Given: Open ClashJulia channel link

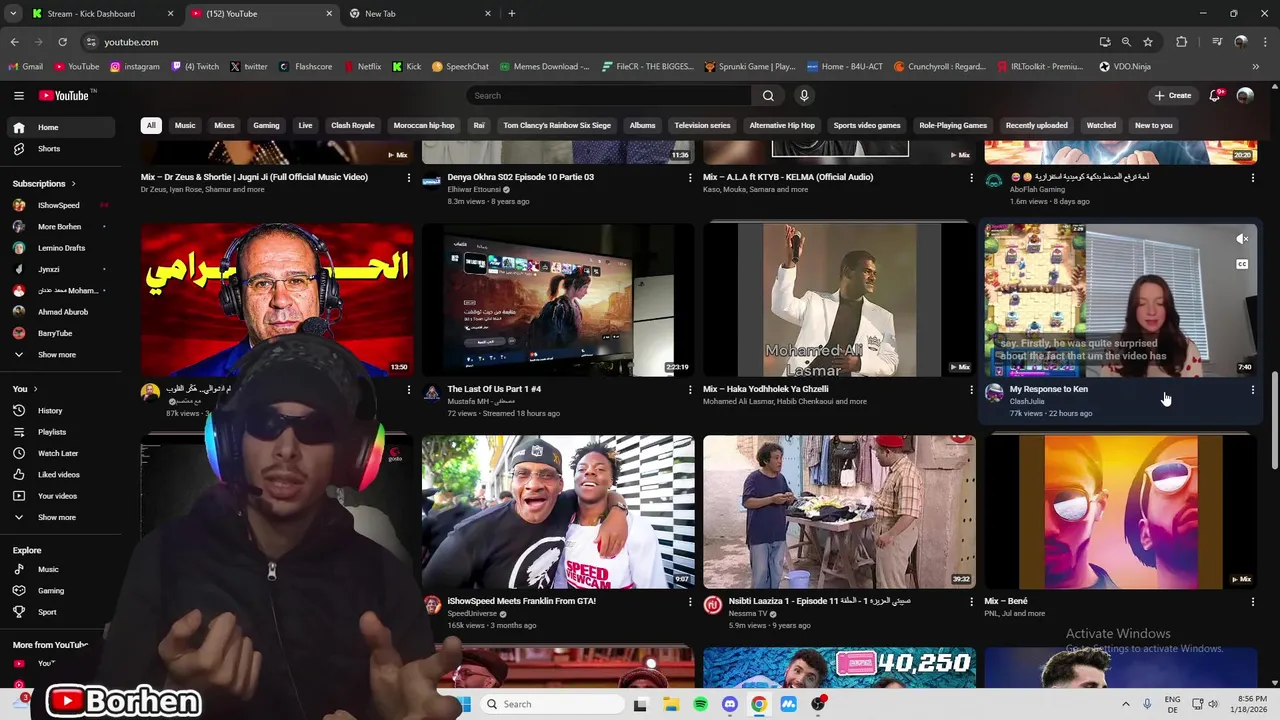Looking at the screenshot, I should [x=1027, y=401].
